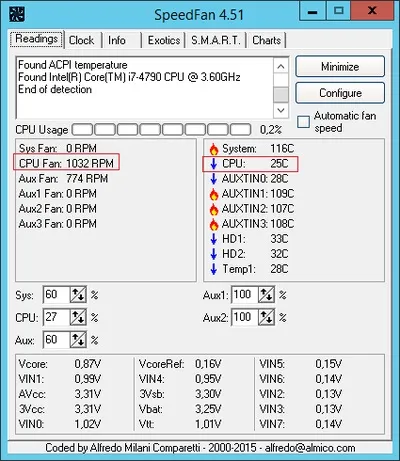Click the detection log scrollbar thumb
This screenshot has height=461, width=400.
[281, 95]
